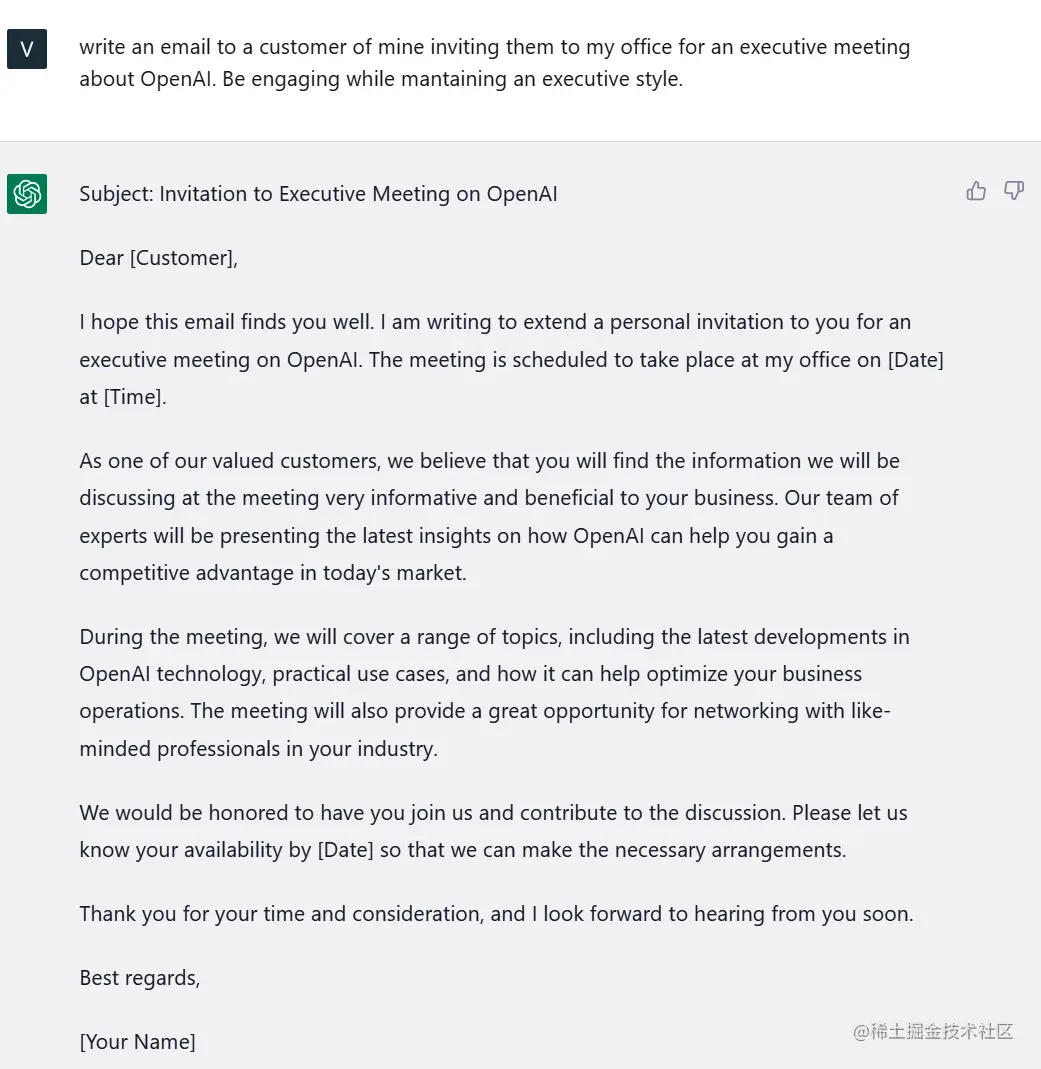Viewport: 1041px width, 1069px height.
Task: Click the thumbs up feedback icon
Action: pos(976,191)
